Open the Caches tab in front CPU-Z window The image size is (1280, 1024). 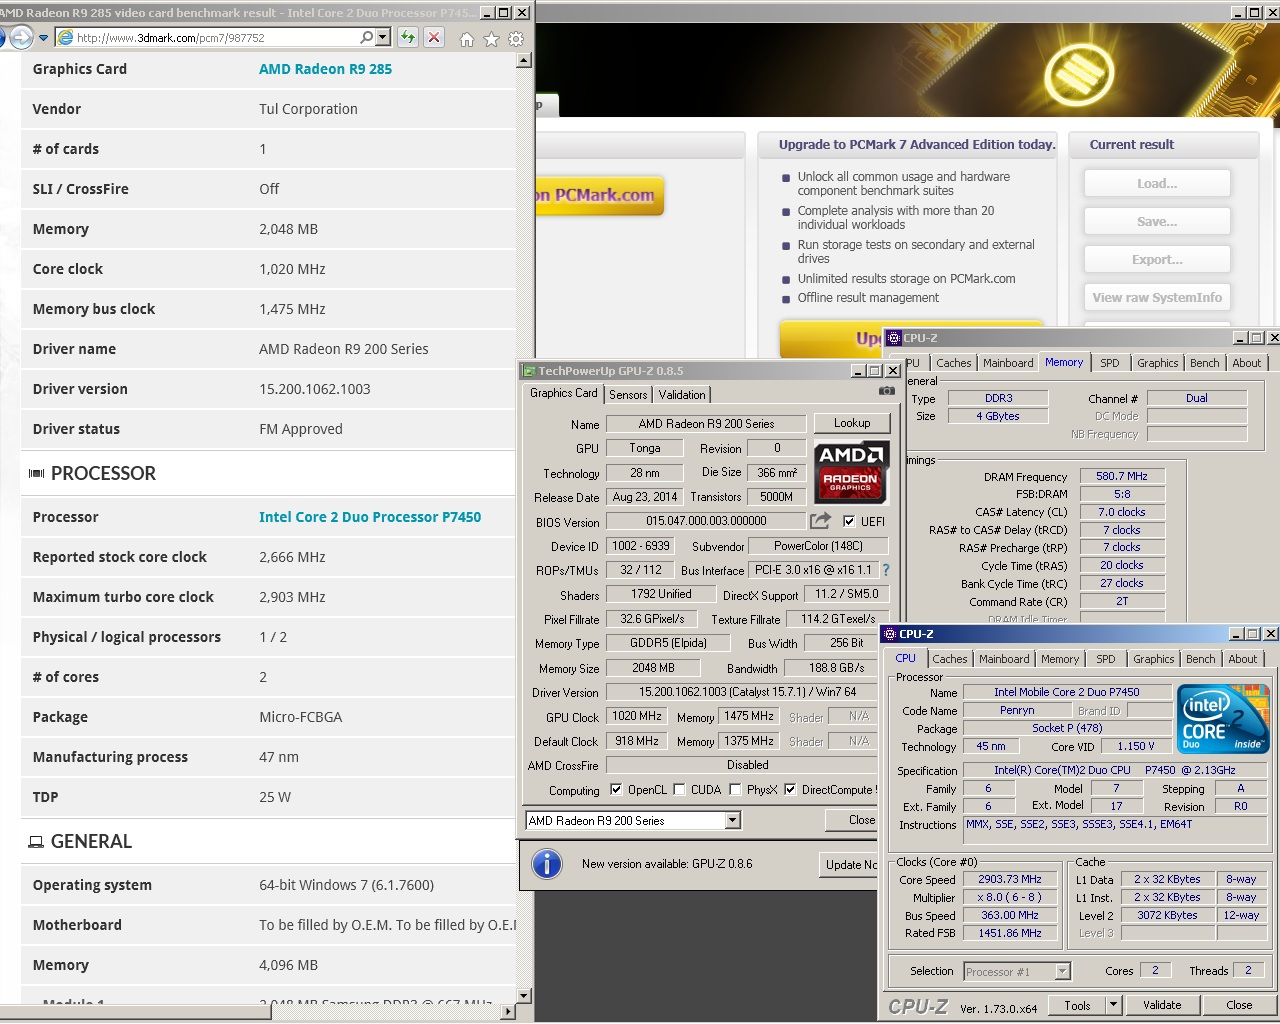tap(950, 659)
